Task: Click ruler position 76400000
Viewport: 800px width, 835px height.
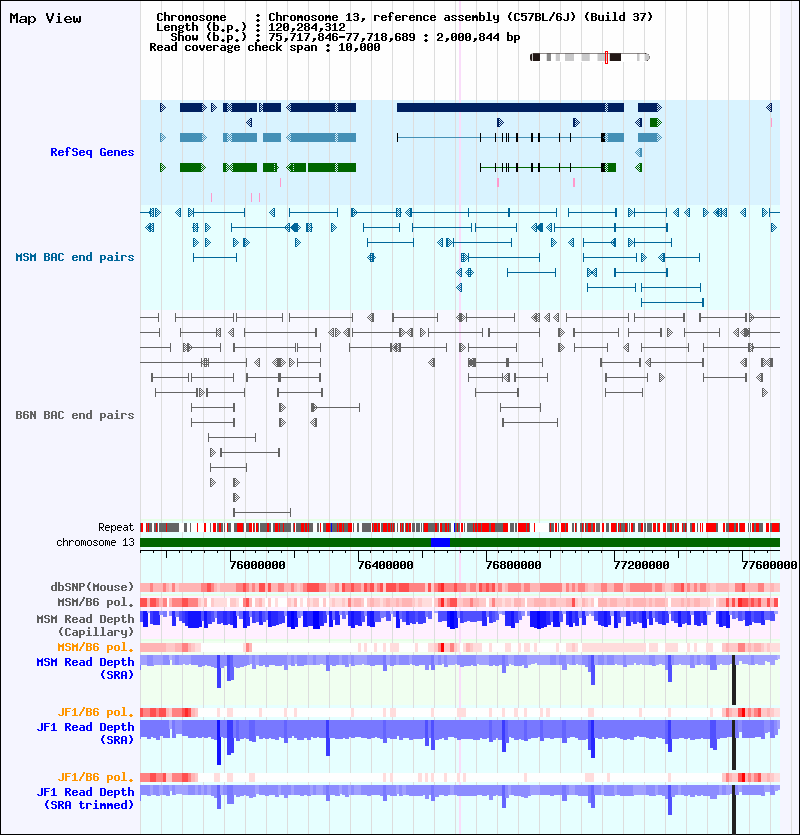Action: coord(386,565)
